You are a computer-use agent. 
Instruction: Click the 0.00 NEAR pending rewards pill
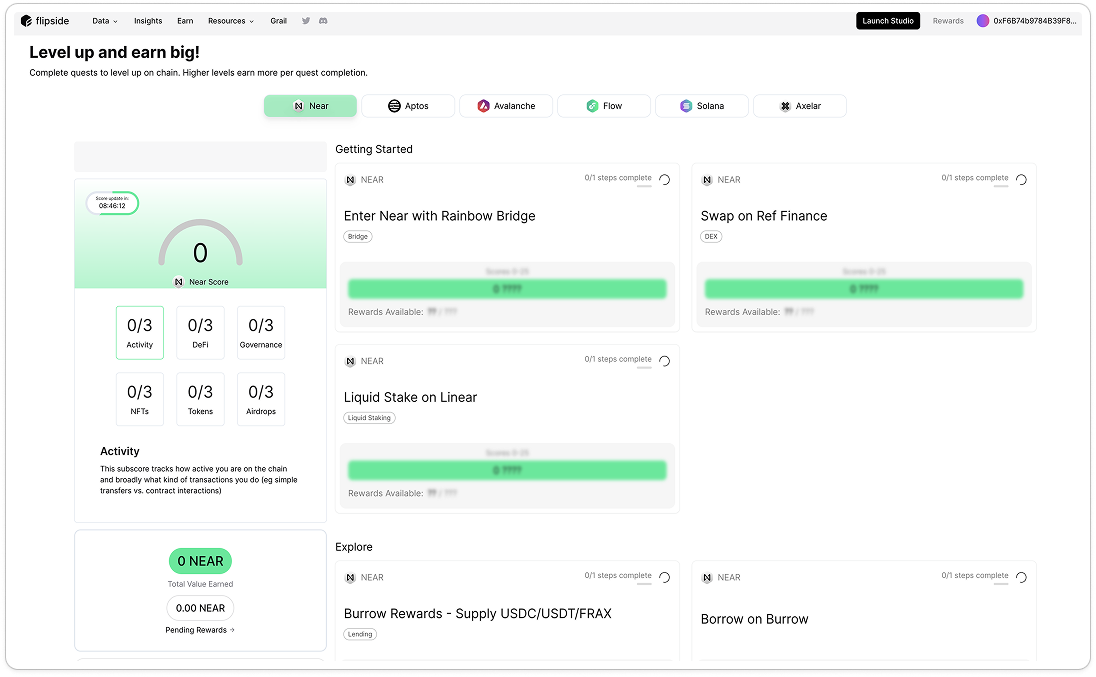(201, 608)
